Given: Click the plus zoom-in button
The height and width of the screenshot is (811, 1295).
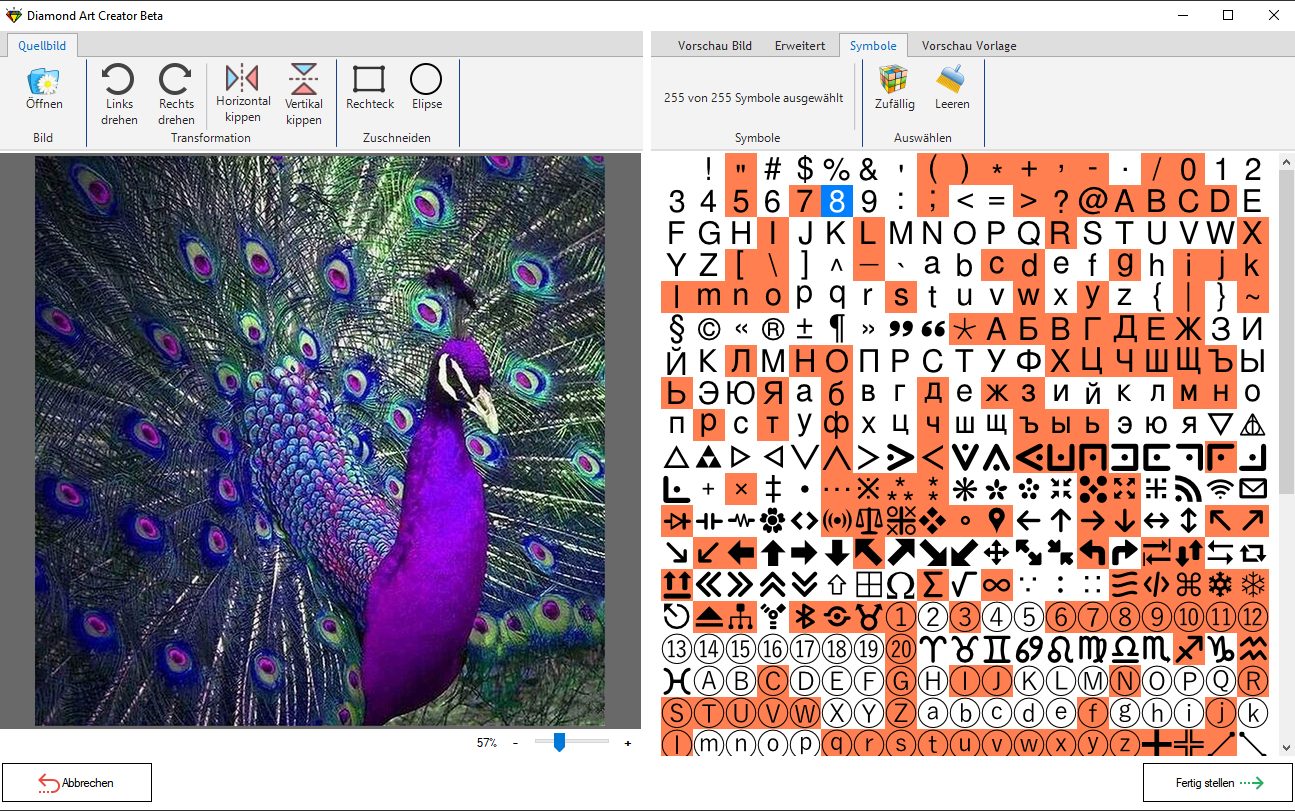Looking at the screenshot, I should pyautogui.click(x=628, y=743).
